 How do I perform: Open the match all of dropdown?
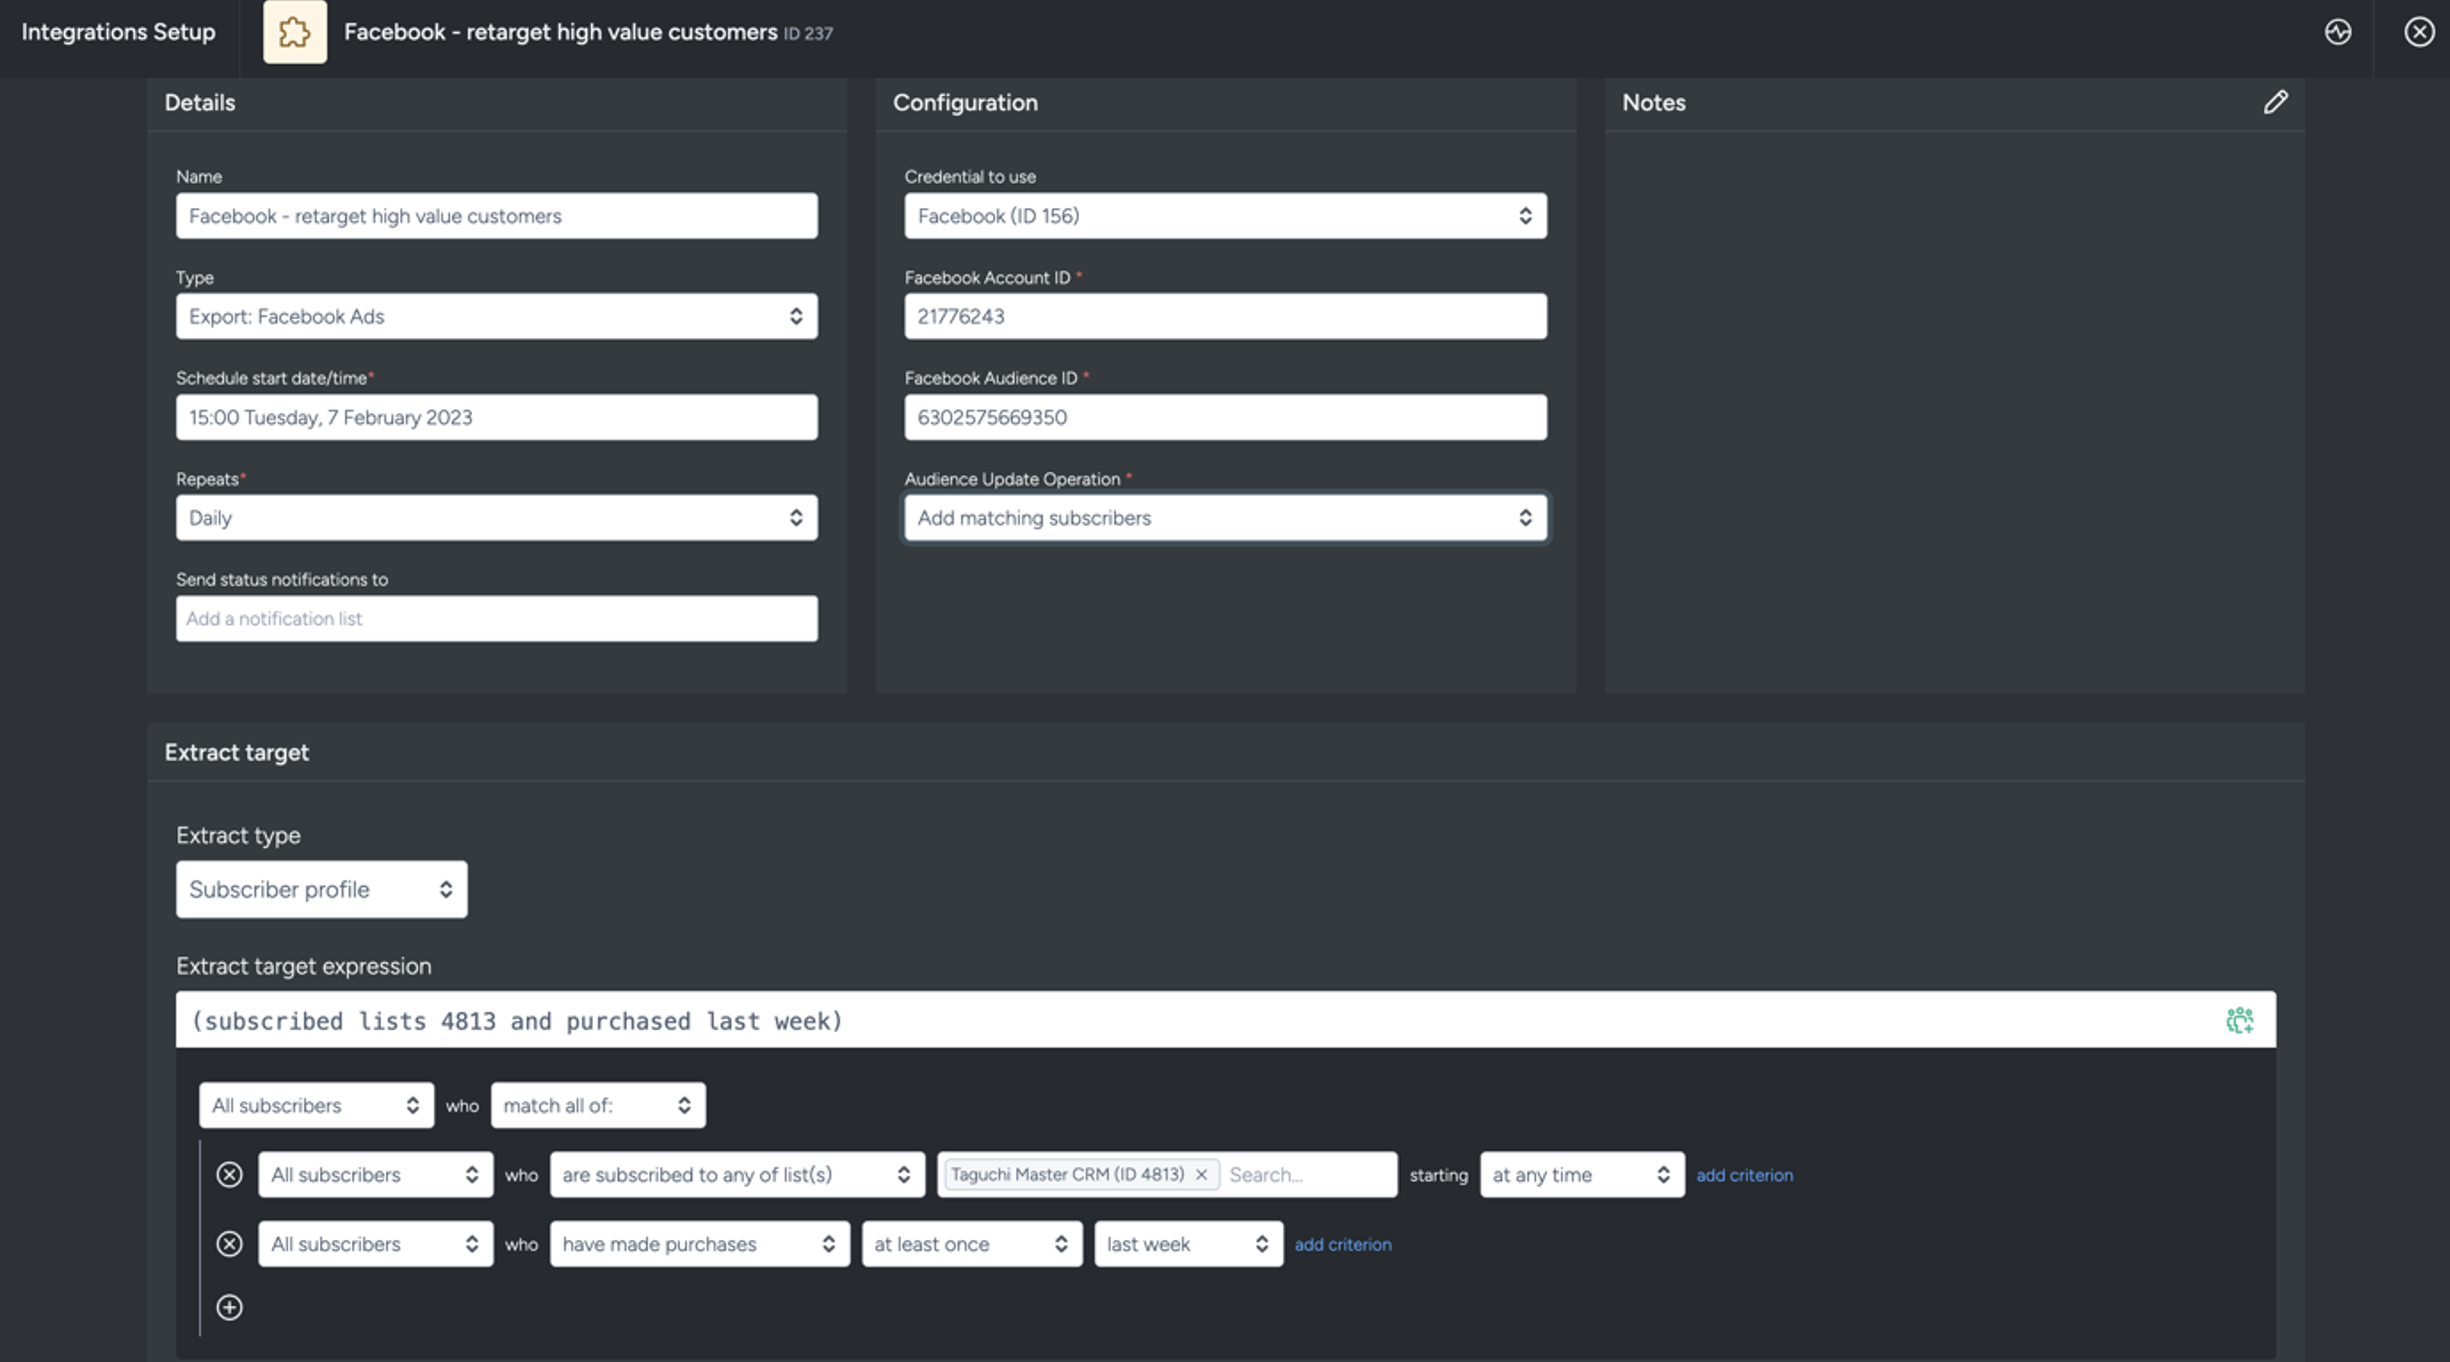(x=598, y=1105)
